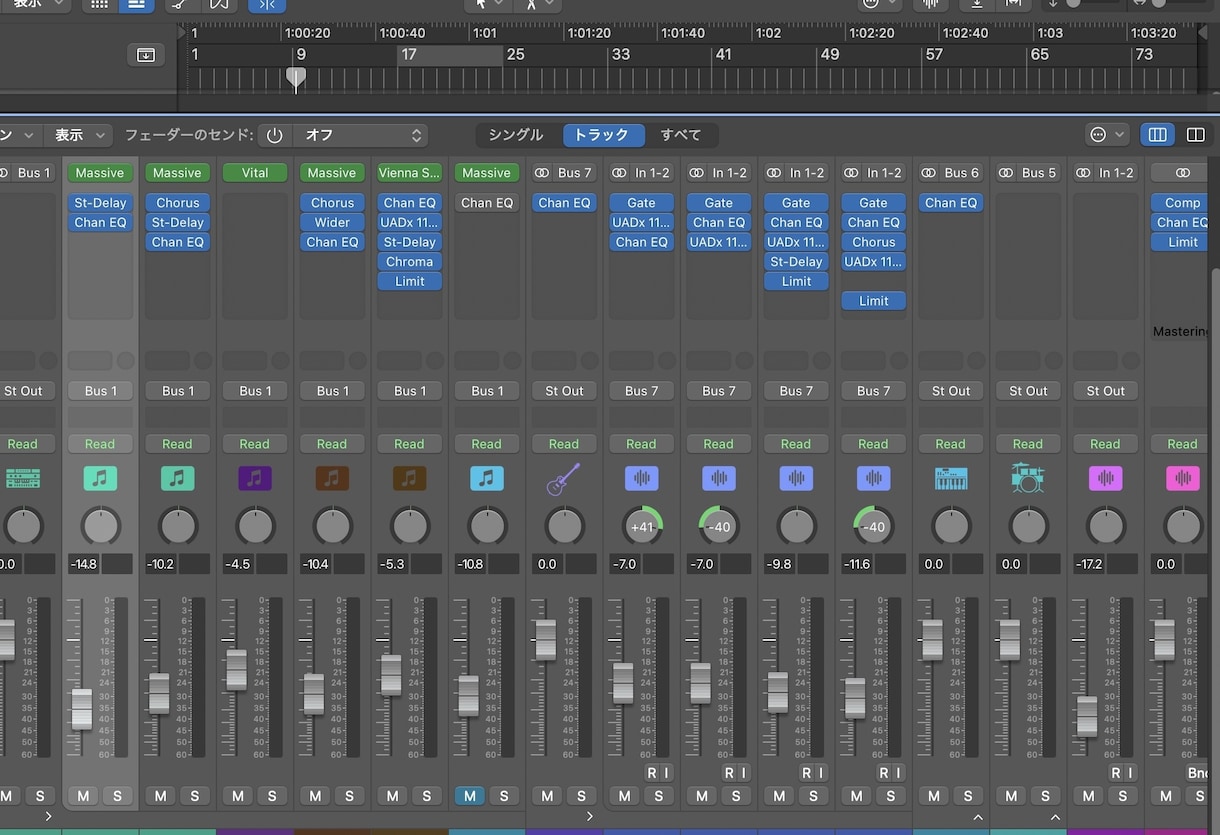Click the -4.5 peak level display
Image resolution: width=1220 pixels, height=835 pixels.
(x=238, y=564)
